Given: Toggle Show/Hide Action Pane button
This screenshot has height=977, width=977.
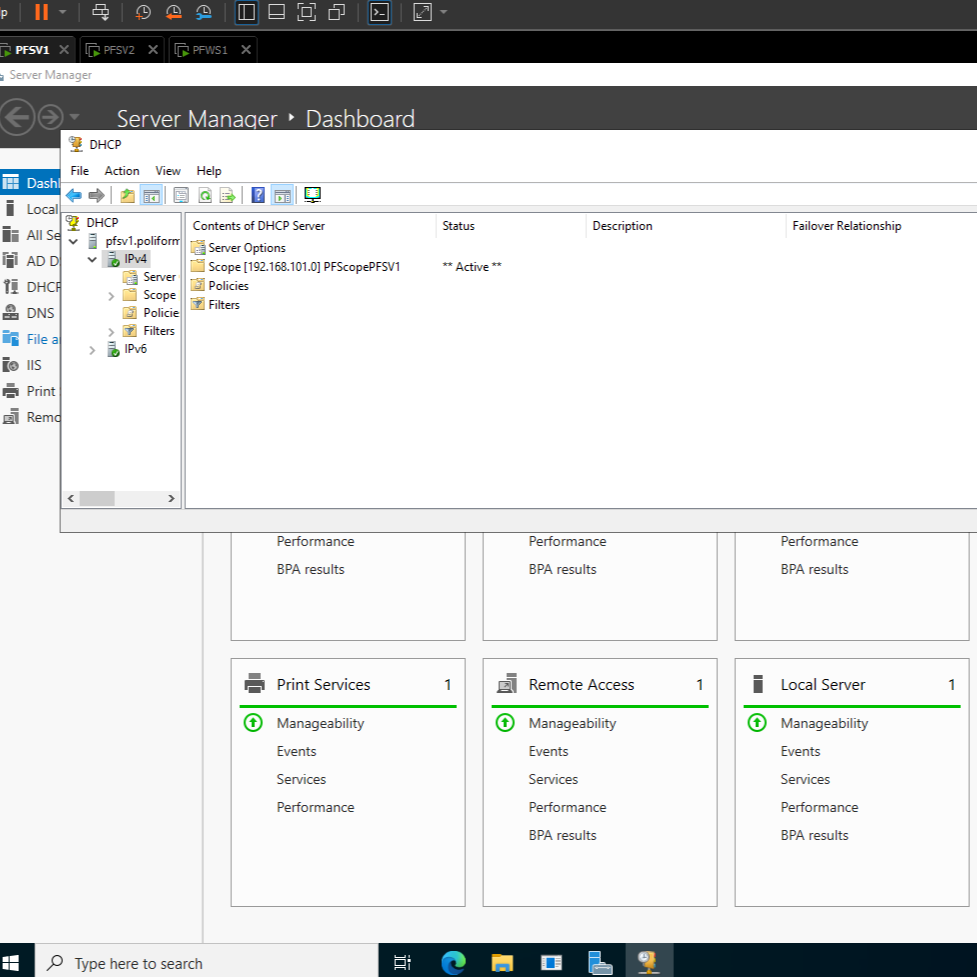Looking at the screenshot, I should coord(282,195).
